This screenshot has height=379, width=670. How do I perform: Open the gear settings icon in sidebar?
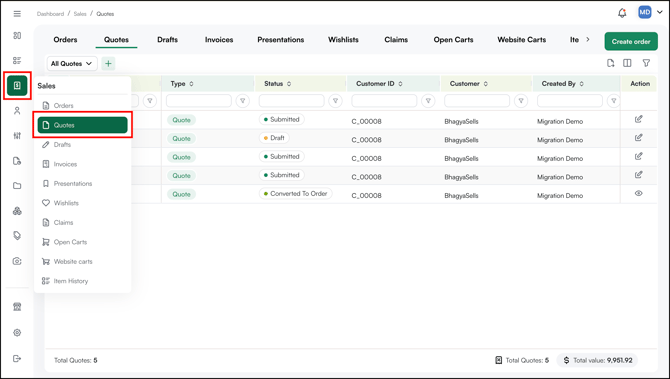[x=17, y=332]
